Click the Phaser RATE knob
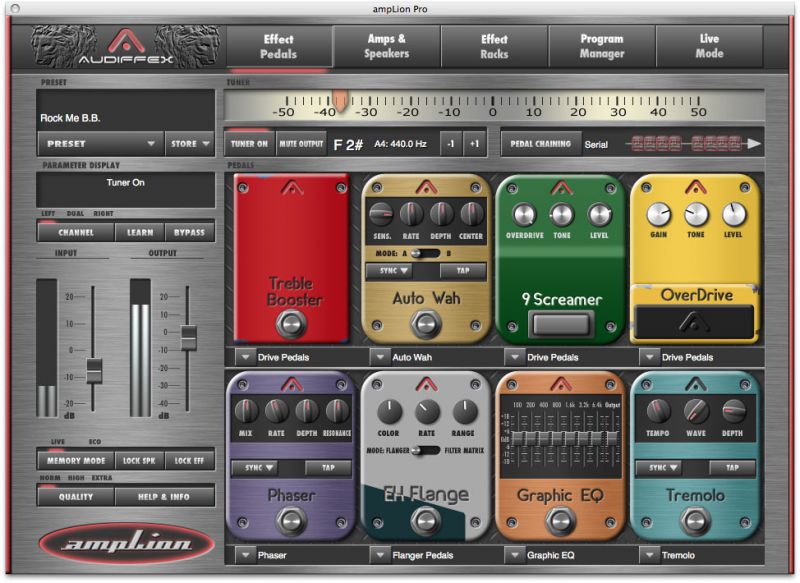The width and height of the screenshot is (800, 583). pyautogui.click(x=276, y=411)
